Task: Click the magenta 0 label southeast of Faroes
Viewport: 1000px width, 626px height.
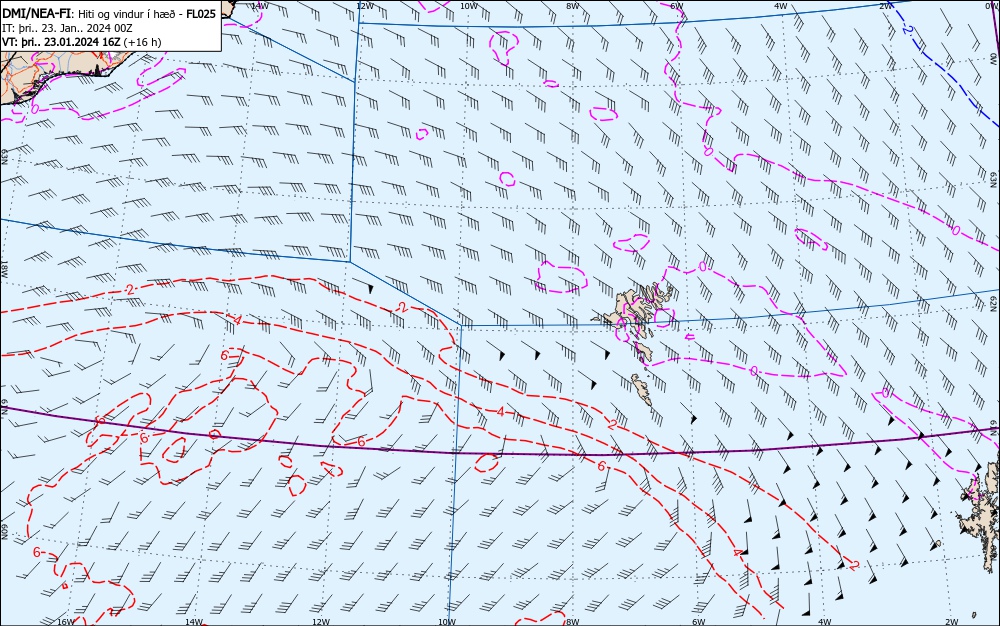Action: point(753,370)
